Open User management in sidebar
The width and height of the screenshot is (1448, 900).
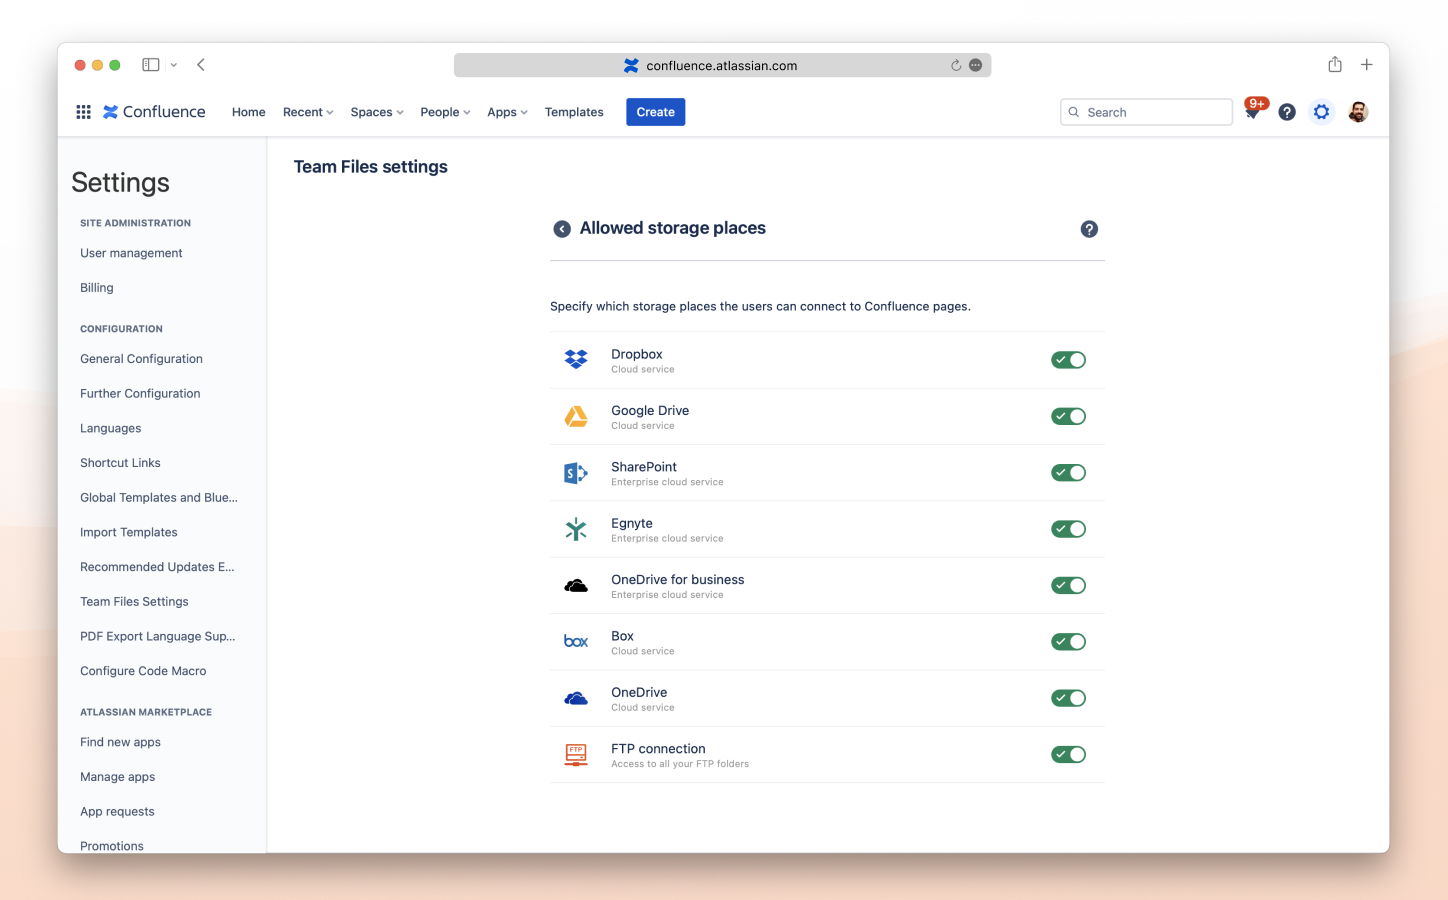click(131, 253)
